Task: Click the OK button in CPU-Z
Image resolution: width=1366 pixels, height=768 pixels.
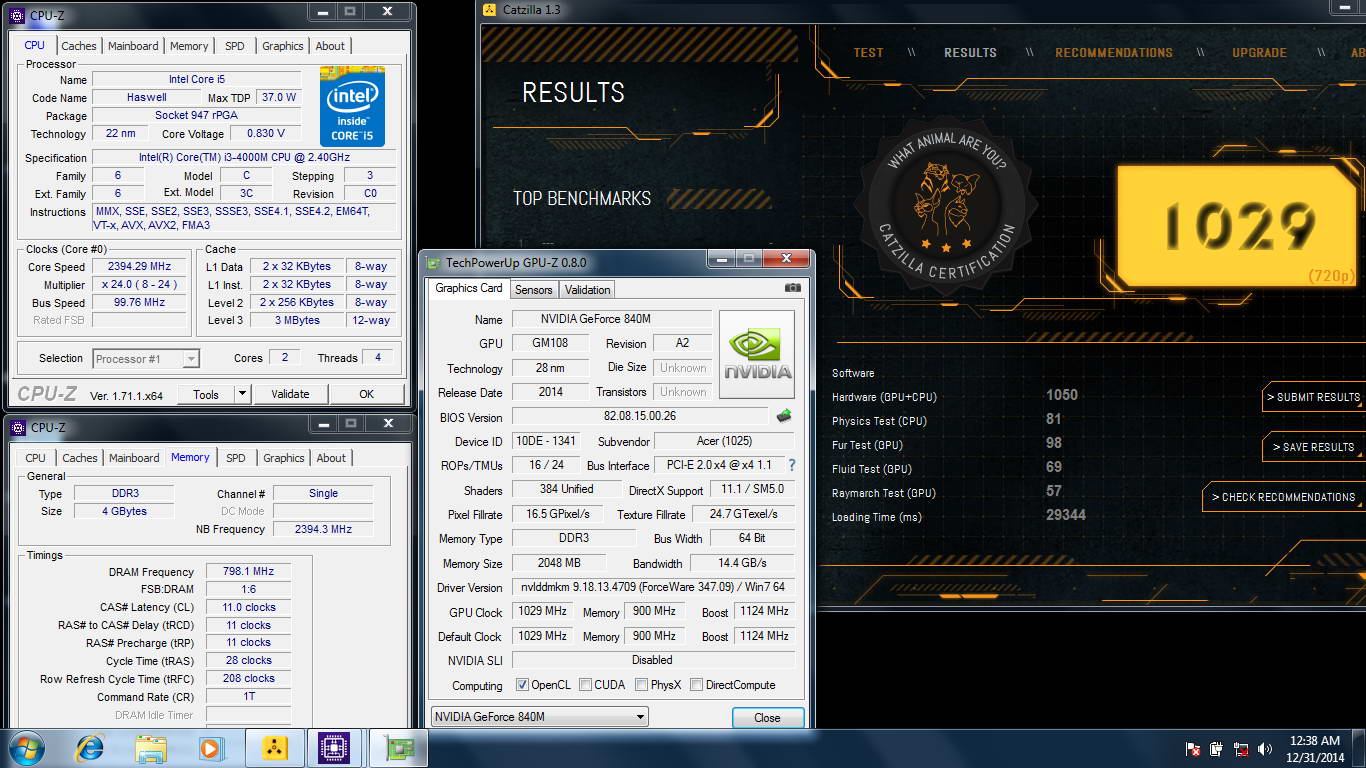Action: click(x=367, y=394)
